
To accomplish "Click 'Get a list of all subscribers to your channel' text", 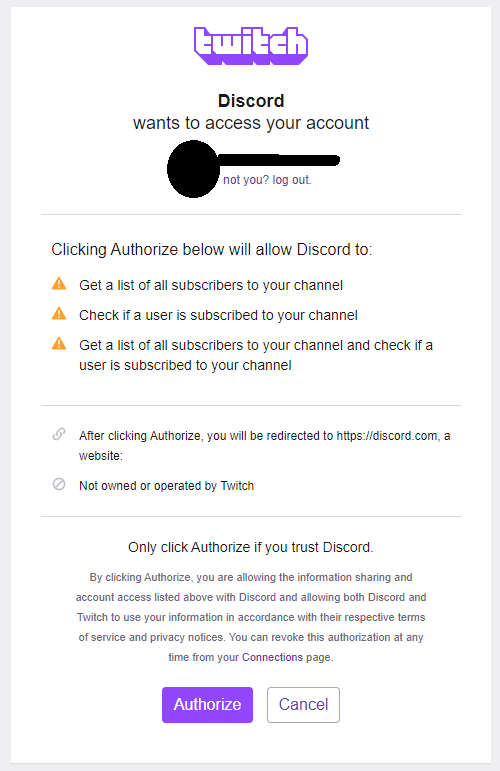I will pos(211,285).
